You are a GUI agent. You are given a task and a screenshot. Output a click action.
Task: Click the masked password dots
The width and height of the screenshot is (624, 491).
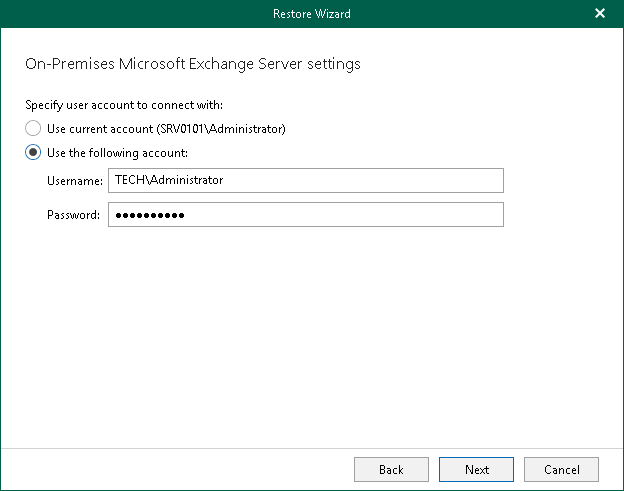[150, 215]
